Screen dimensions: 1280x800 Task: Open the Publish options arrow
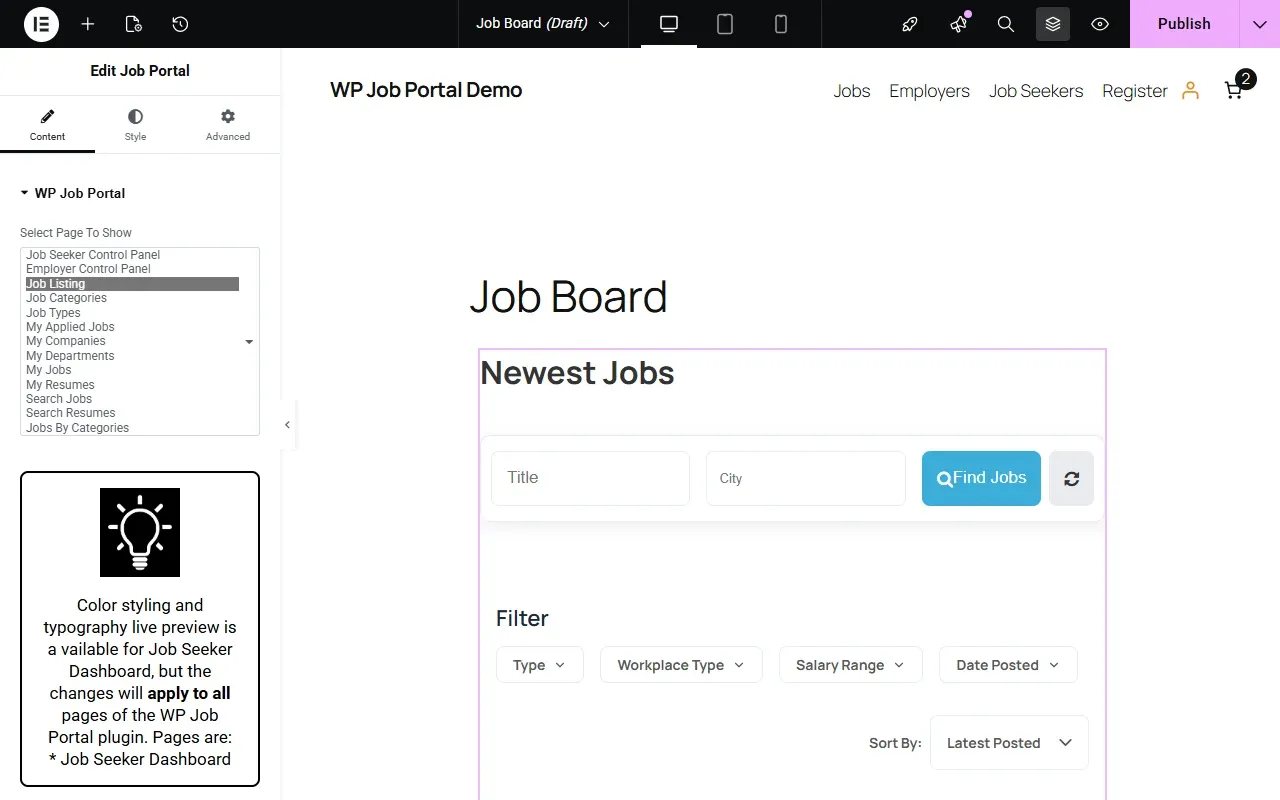pyautogui.click(x=1259, y=24)
